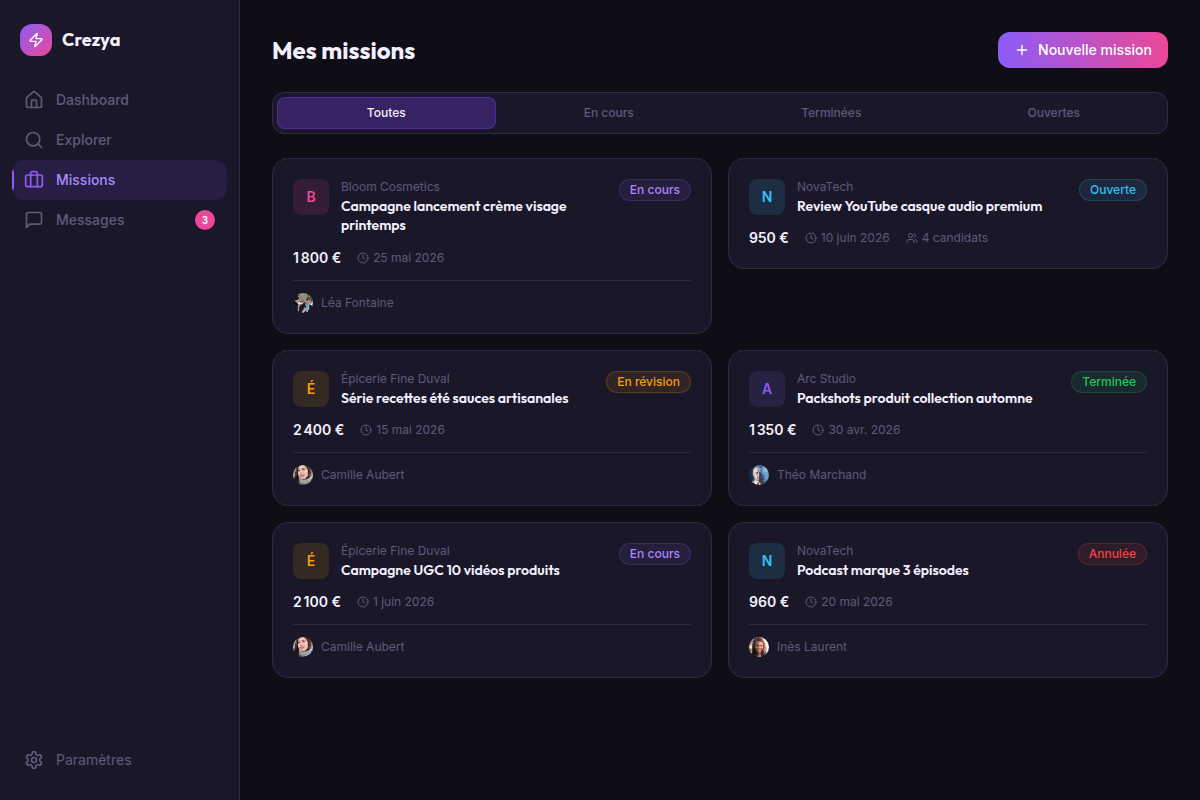Click the En cours badge on UGC card
Image resolution: width=1200 pixels, height=800 pixels.
tap(655, 554)
